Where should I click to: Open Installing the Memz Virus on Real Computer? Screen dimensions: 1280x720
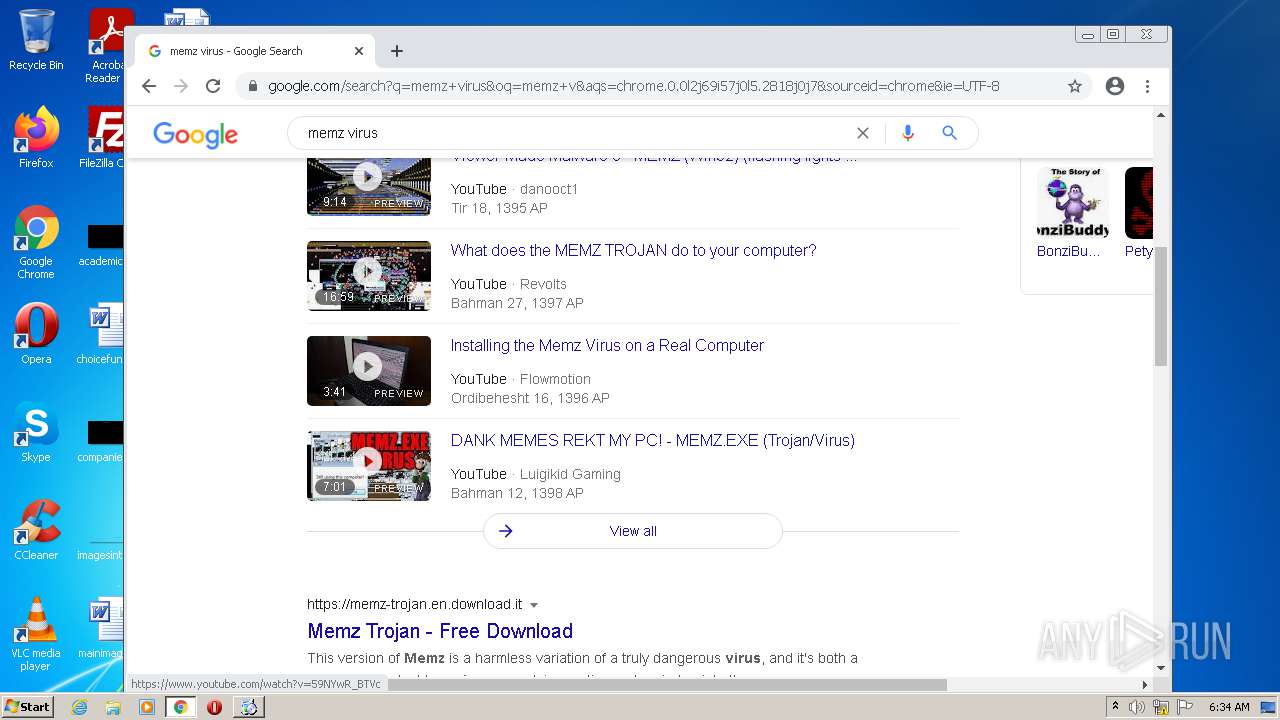[607, 345]
